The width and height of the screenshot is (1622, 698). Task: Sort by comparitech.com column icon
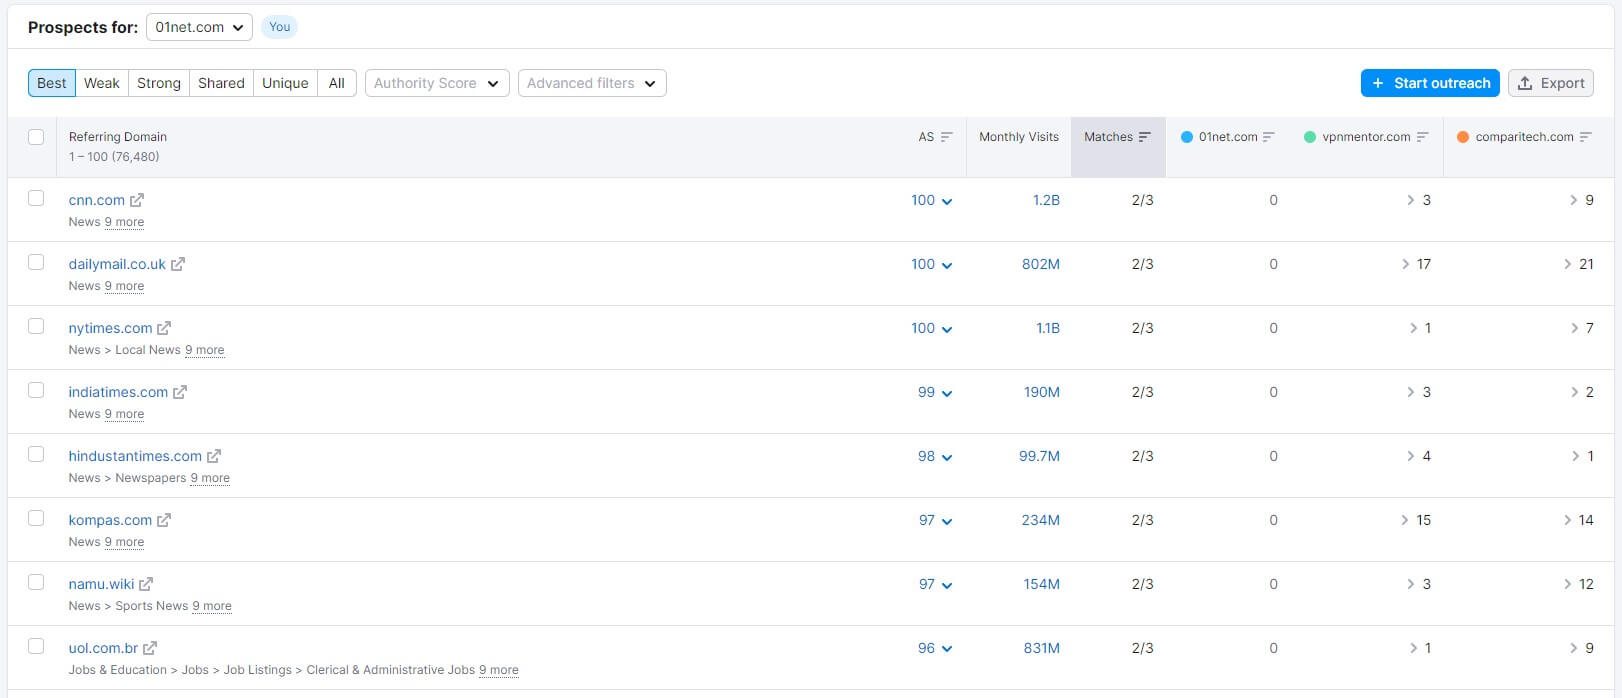1586,137
